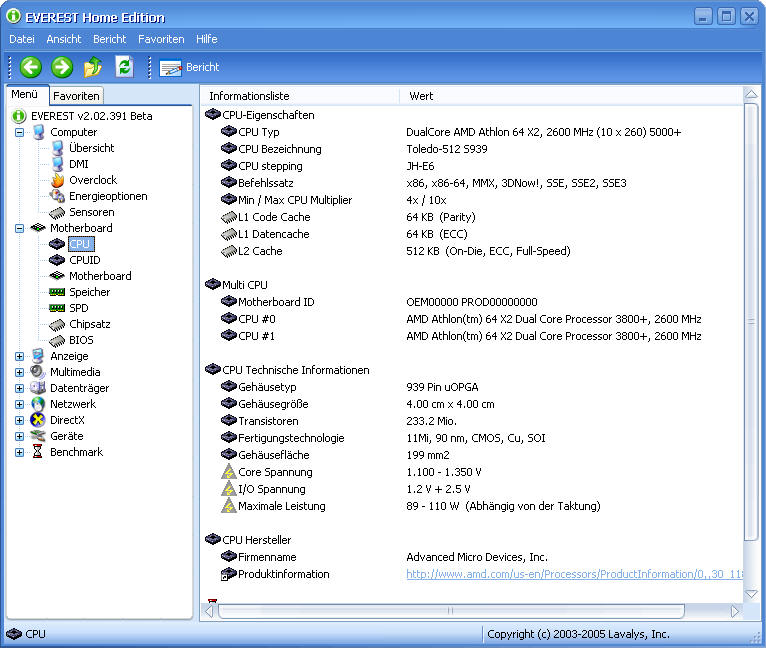
Task: Click the EVEREST title bar app icon
Action: [x=14, y=16]
